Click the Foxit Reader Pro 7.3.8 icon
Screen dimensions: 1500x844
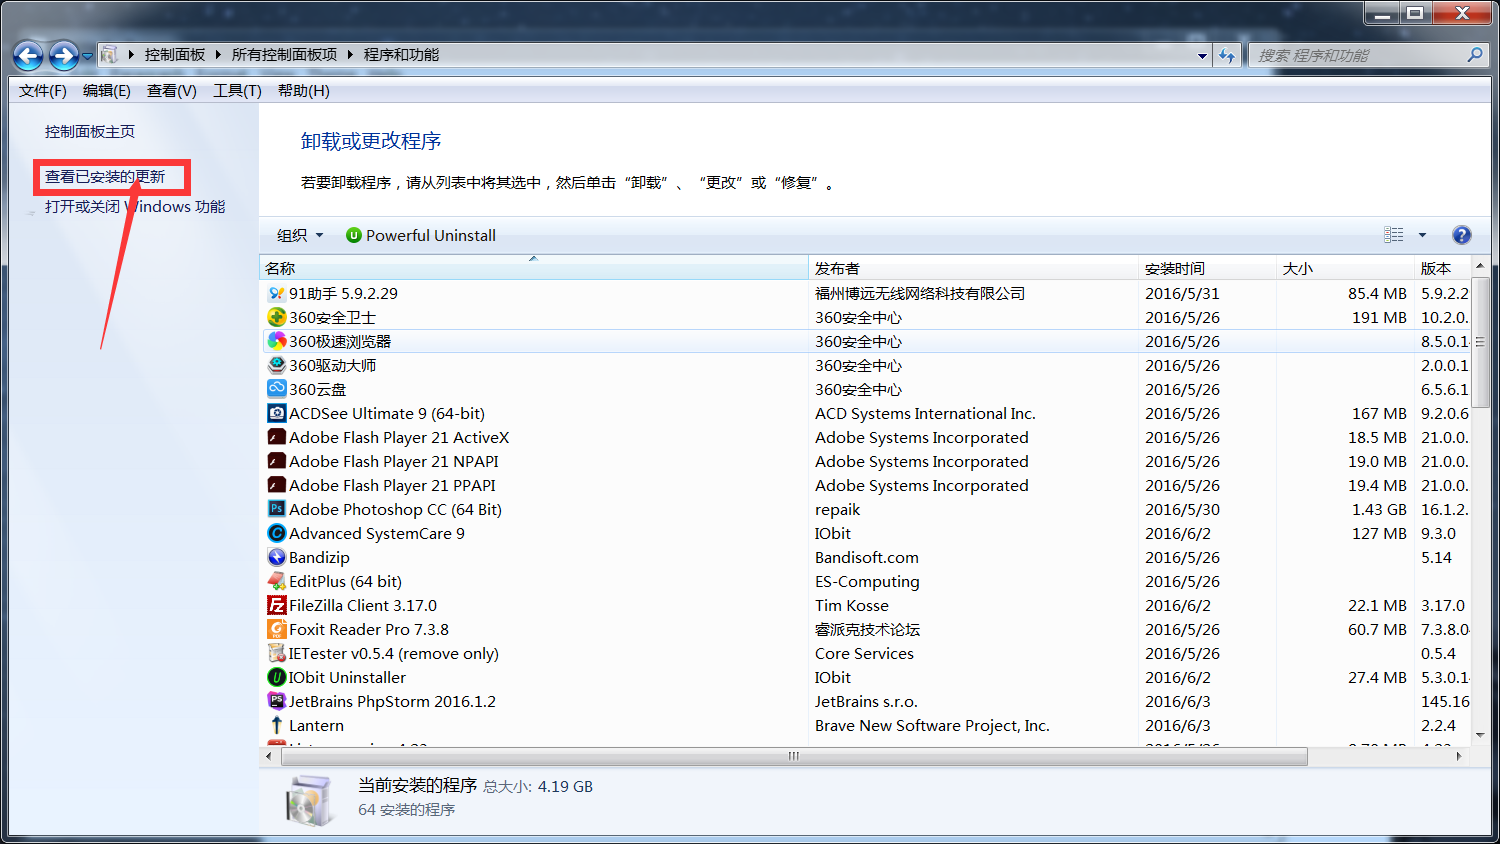coord(277,629)
